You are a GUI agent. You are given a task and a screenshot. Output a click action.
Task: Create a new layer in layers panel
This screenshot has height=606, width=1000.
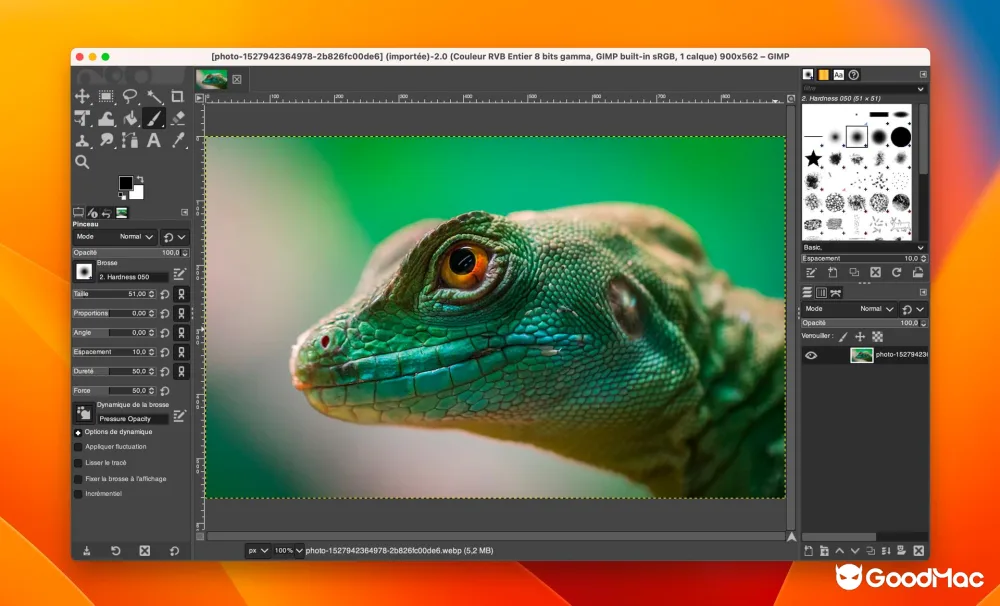click(x=808, y=551)
